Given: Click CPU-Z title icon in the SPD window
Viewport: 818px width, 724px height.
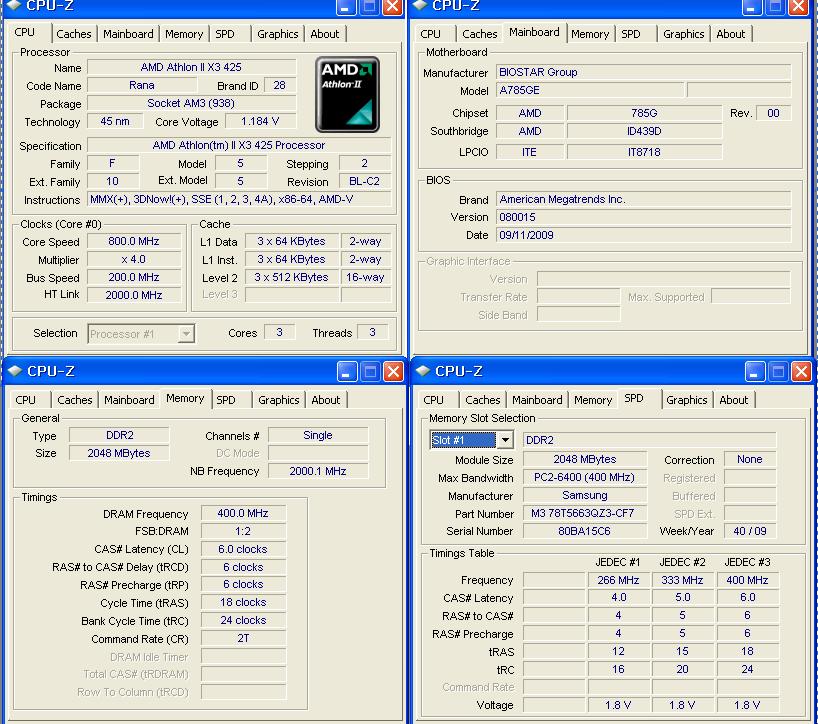Looking at the screenshot, I should tap(422, 371).
